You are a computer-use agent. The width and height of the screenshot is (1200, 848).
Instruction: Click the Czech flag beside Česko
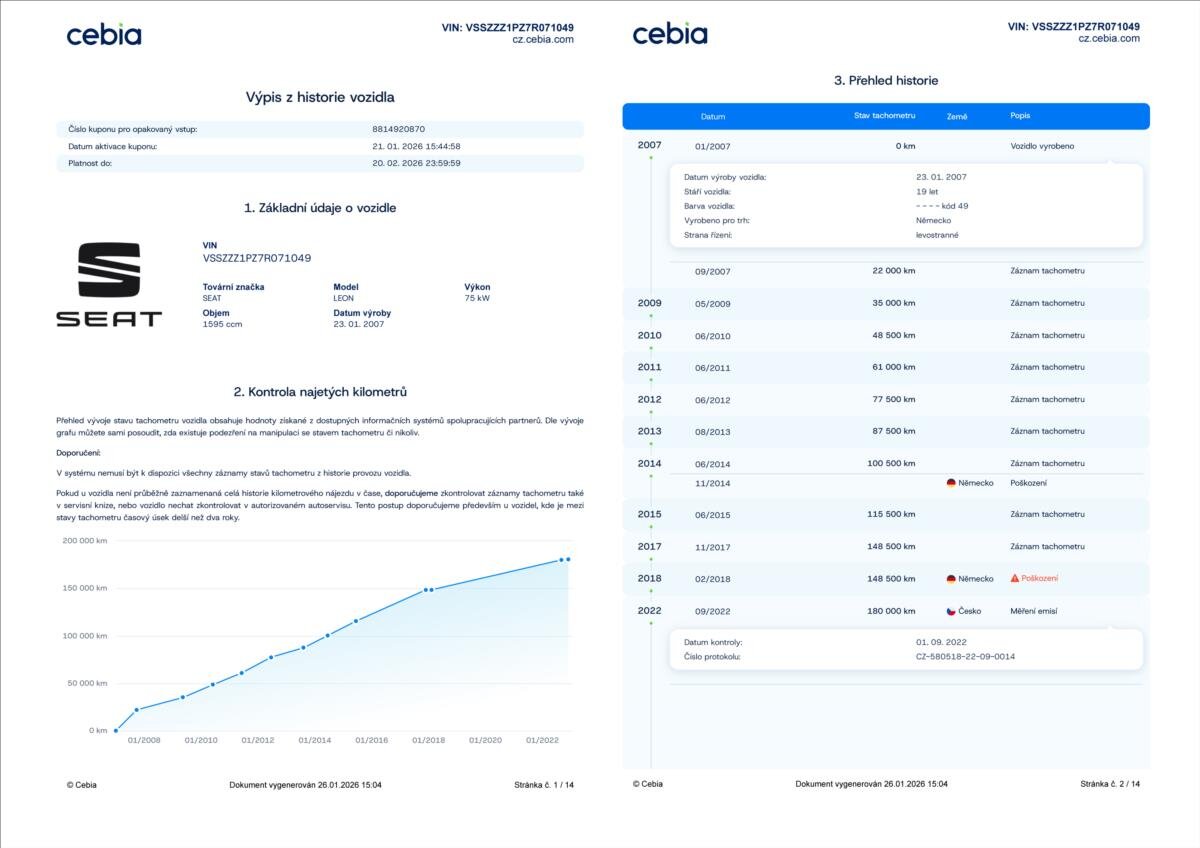point(951,611)
